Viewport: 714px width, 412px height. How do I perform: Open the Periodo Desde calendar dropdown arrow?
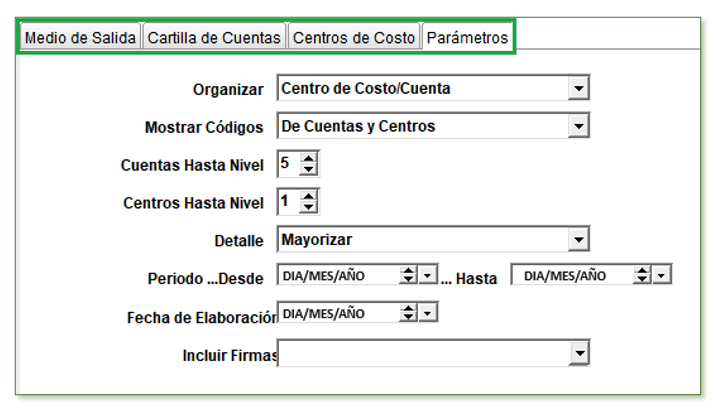pyautogui.click(x=428, y=275)
